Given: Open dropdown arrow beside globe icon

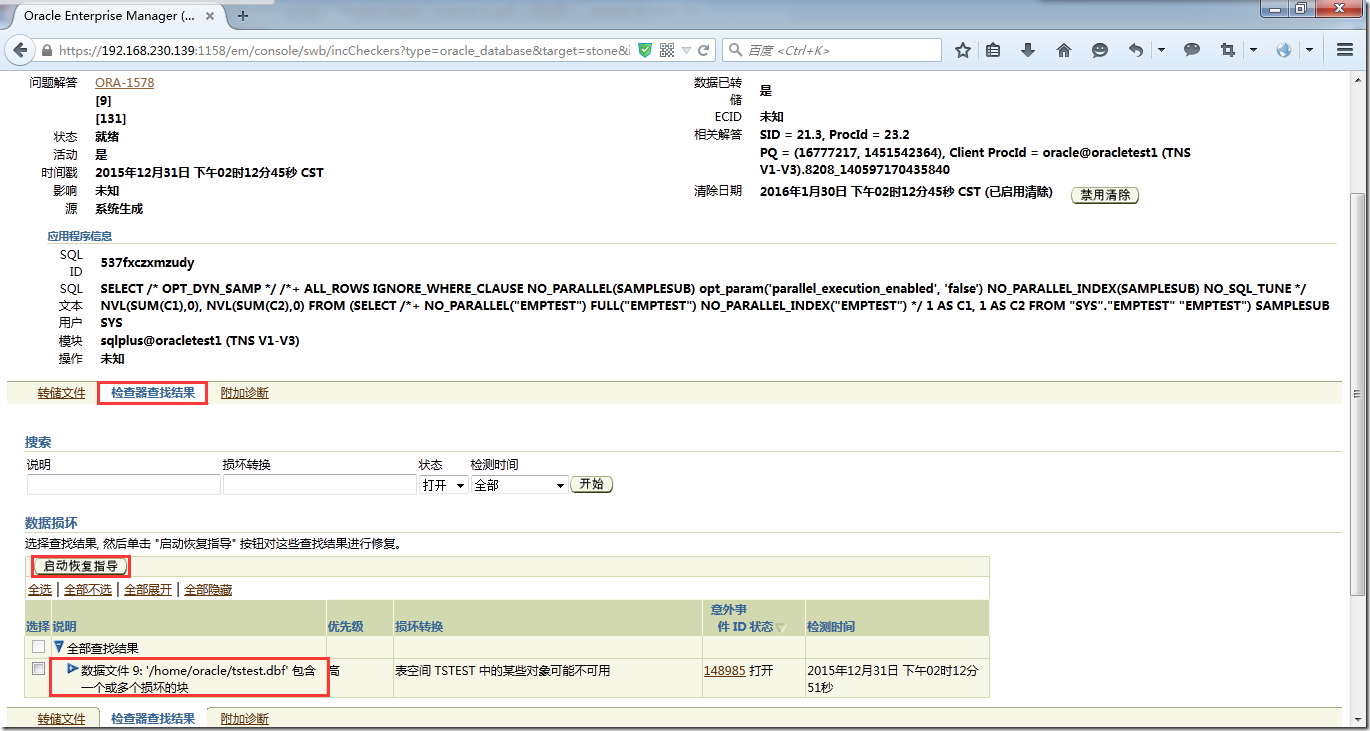Looking at the screenshot, I should point(1308,50).
